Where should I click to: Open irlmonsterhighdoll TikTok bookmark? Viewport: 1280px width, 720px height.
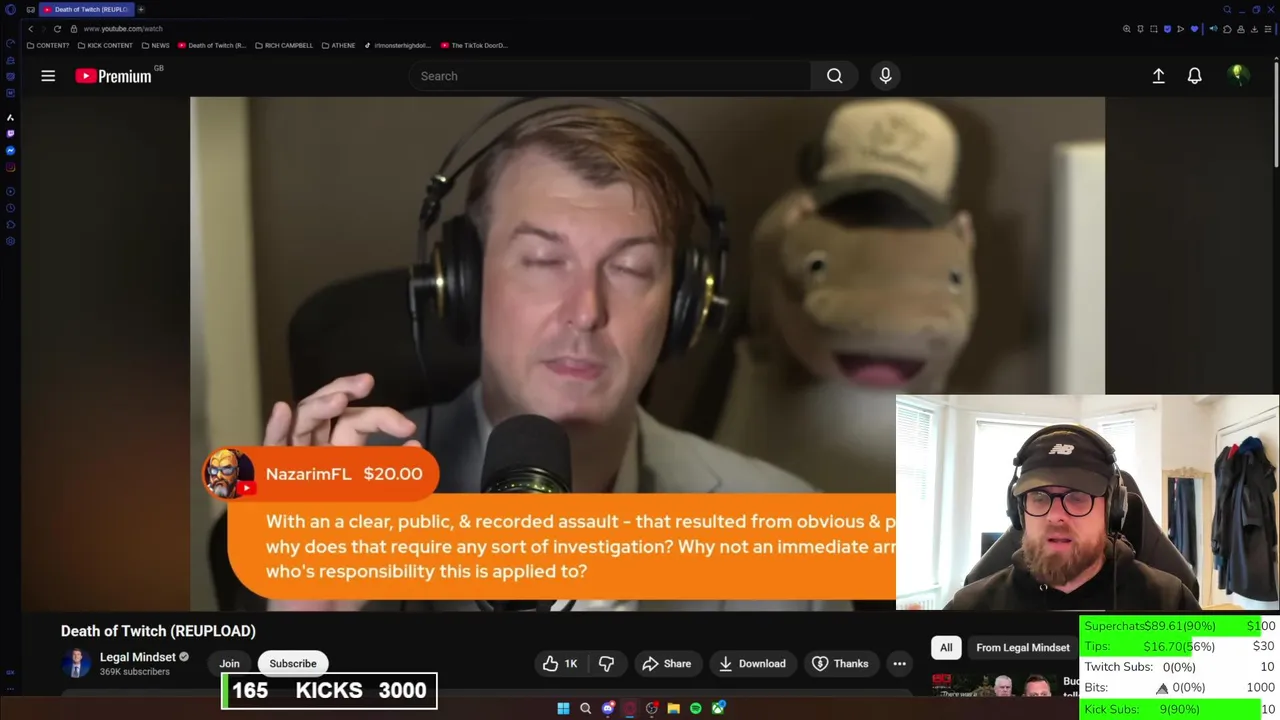pyautogui.click(x=398, y=45)
